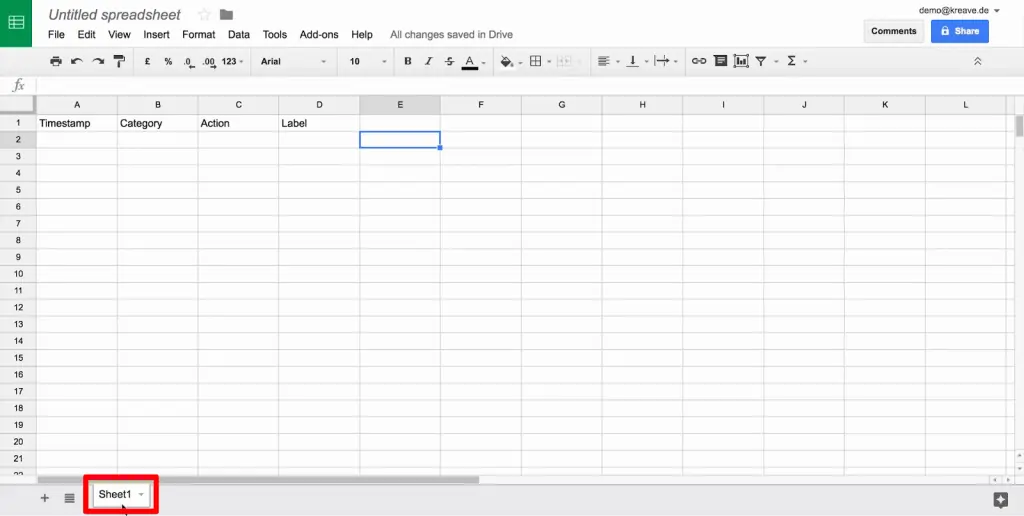Click the vertical align icon

pos(632,61)
